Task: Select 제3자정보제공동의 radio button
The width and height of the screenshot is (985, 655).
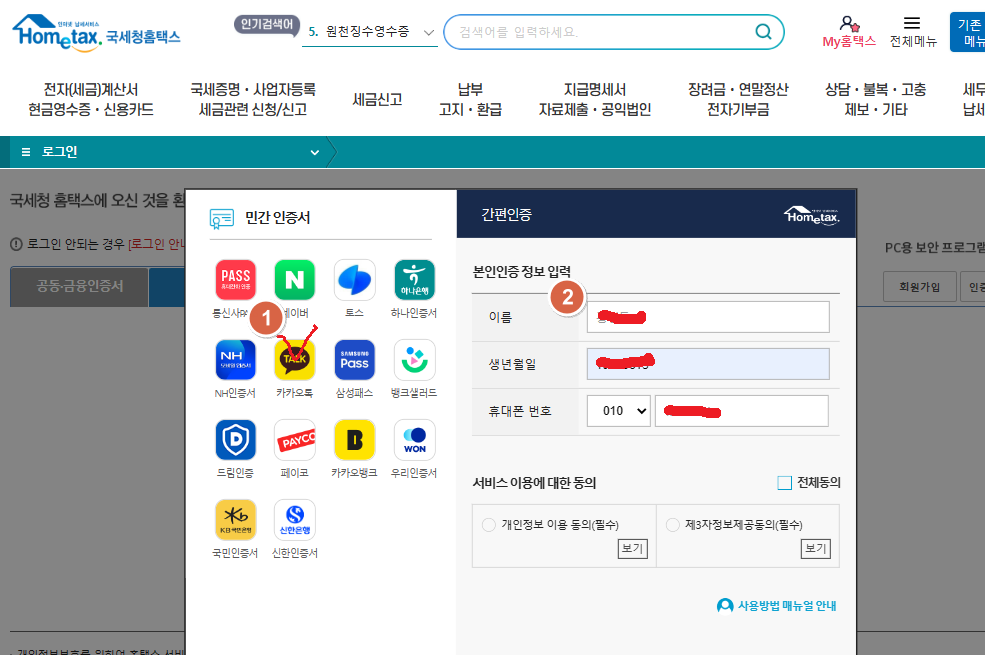Action: pyautogui.click(x=673, y=524)
